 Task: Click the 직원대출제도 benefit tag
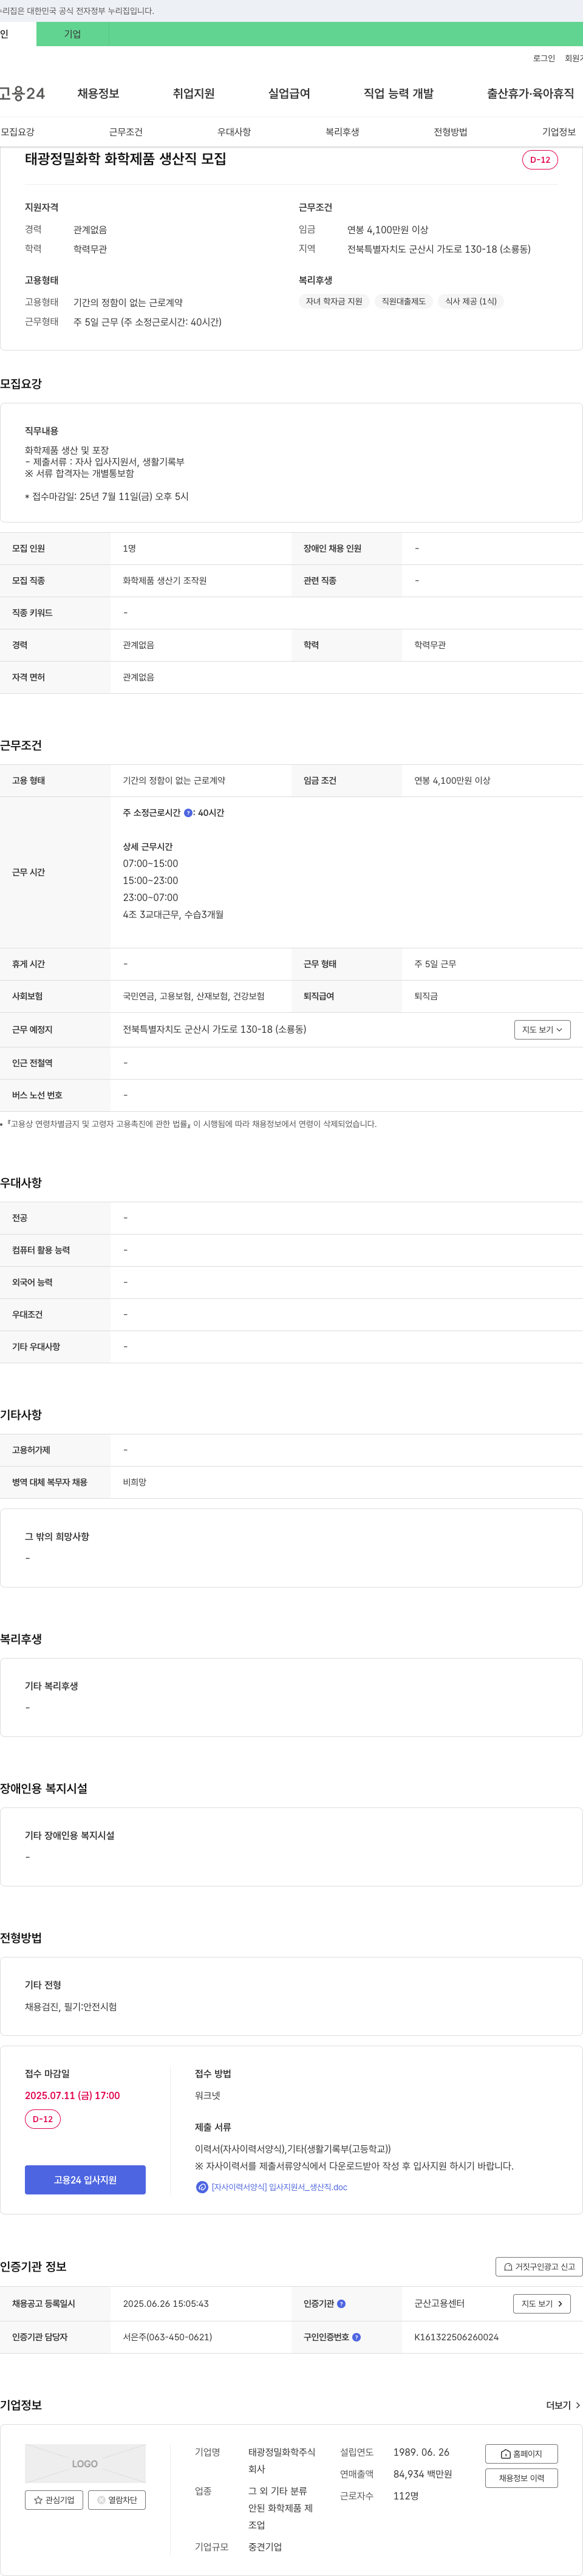pyautogui.click(x=403, y=301)
